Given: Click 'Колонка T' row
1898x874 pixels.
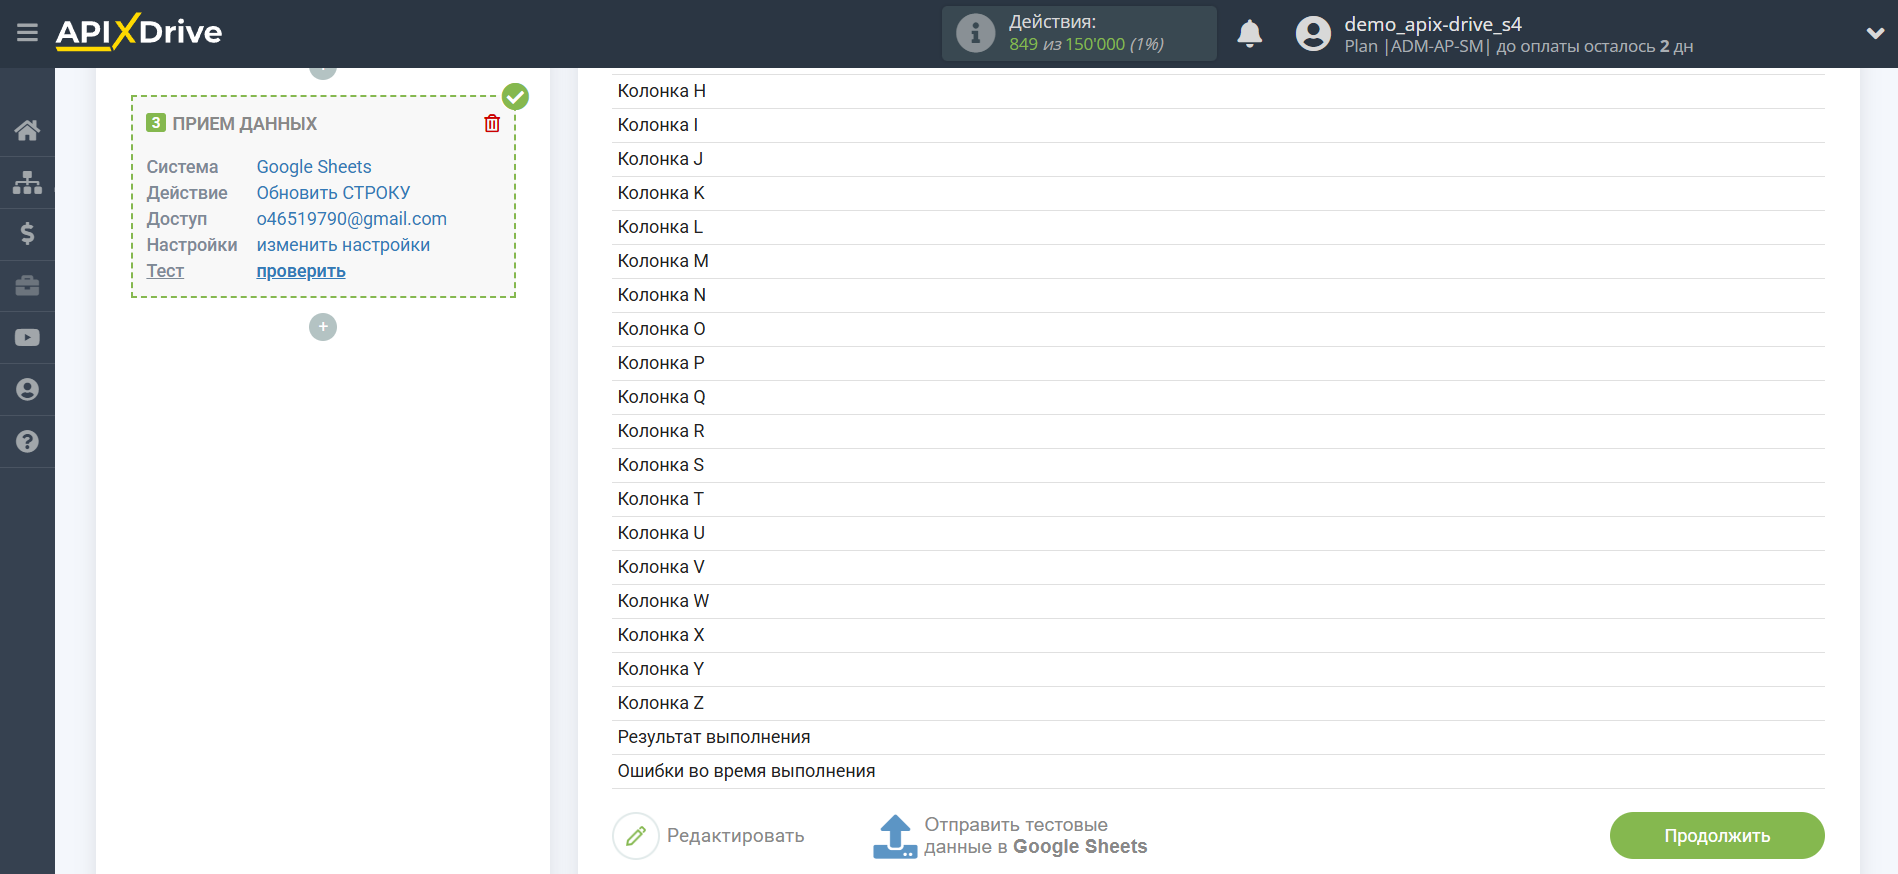Looking at the screenshot, I should (1218, 499).
